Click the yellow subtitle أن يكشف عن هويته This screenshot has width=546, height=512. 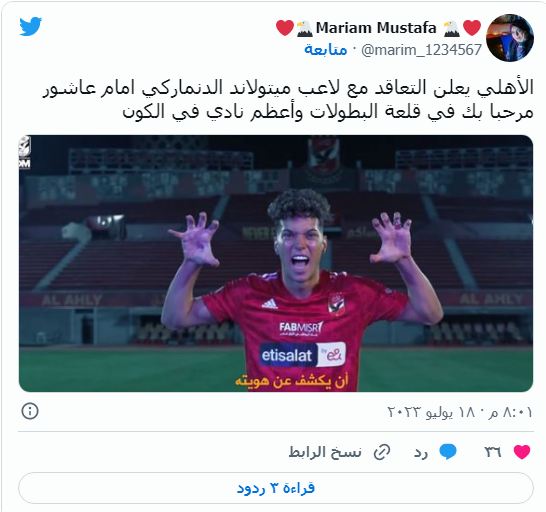(x=292, y=380)
